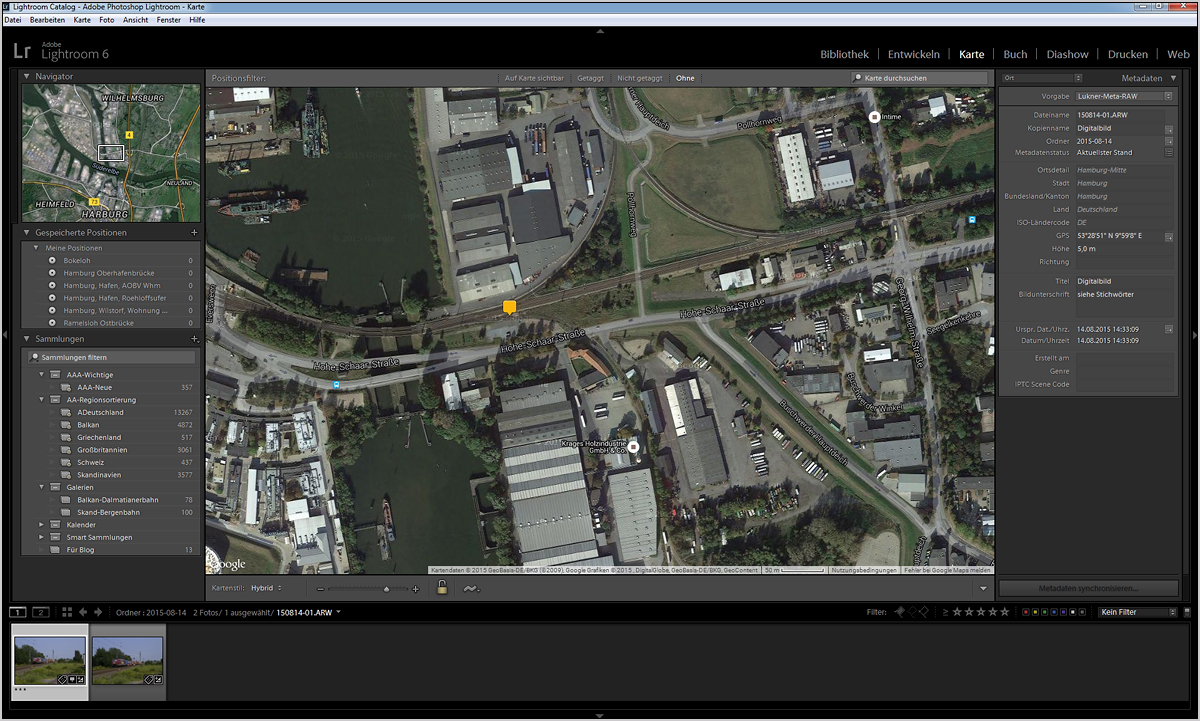The image size is (1200, 721).
Task: Collapse Meine Positionen group
Action: 37,248
